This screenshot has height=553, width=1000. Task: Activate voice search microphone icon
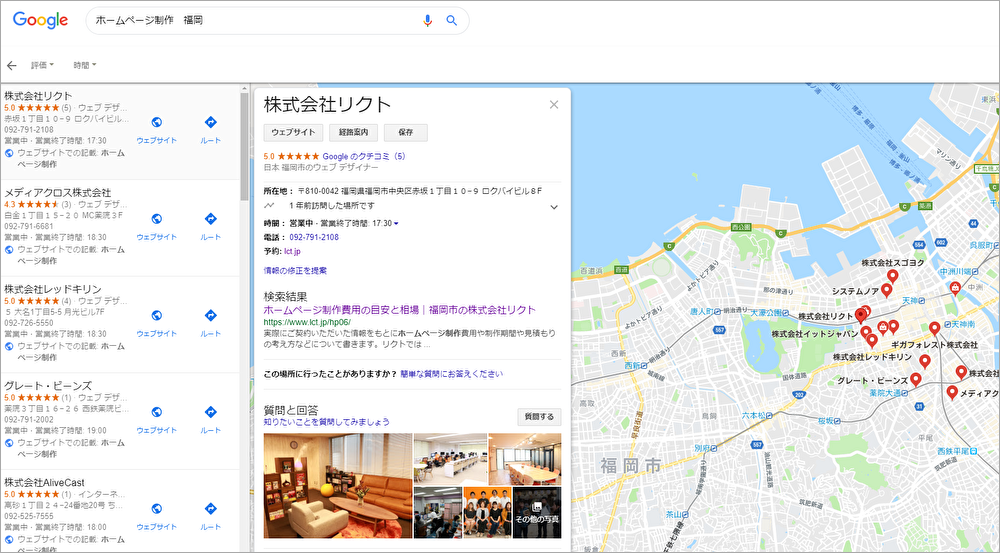coord(427,20)
